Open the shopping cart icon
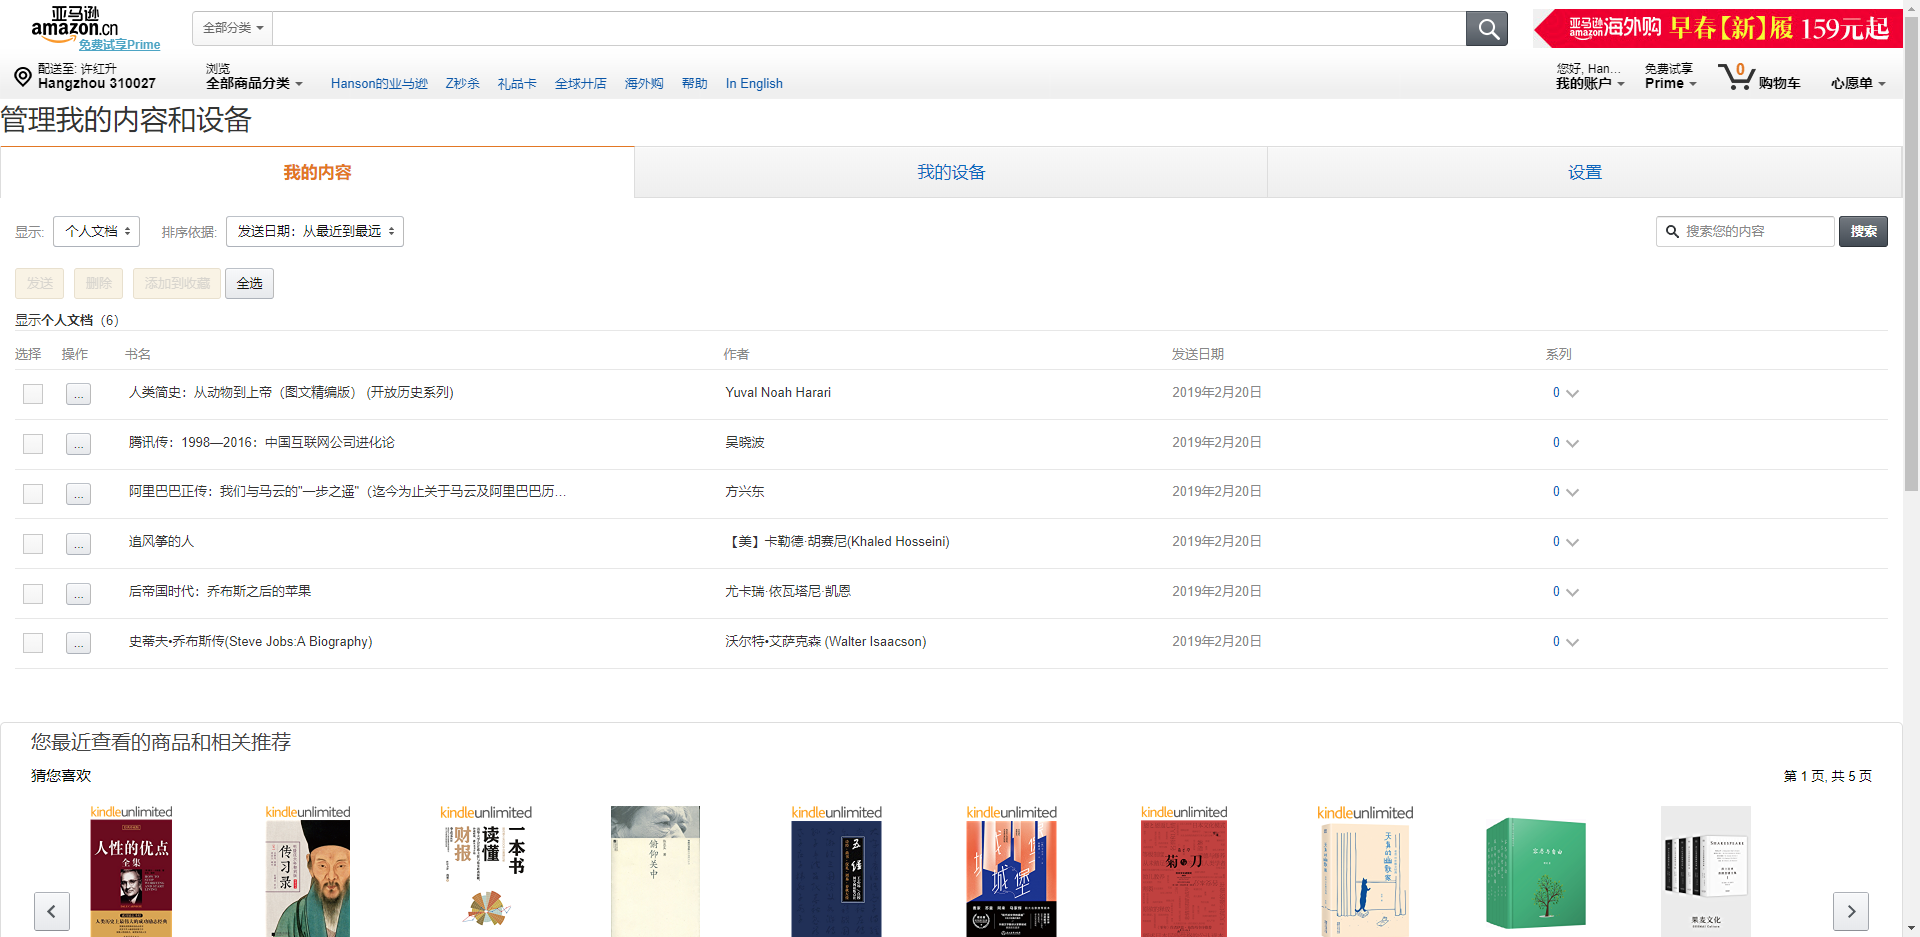Image resolution: width=1920 pixels, height=937 pixels. coord(1736,77)
